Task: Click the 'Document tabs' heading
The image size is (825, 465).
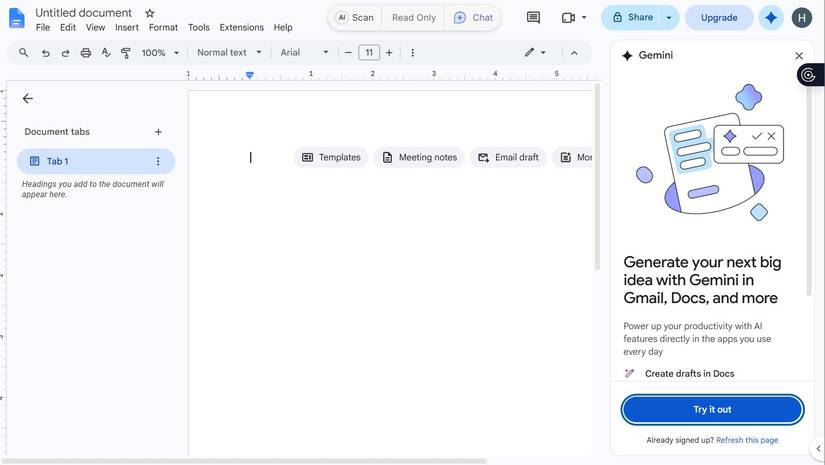Action: click(57, 132)
